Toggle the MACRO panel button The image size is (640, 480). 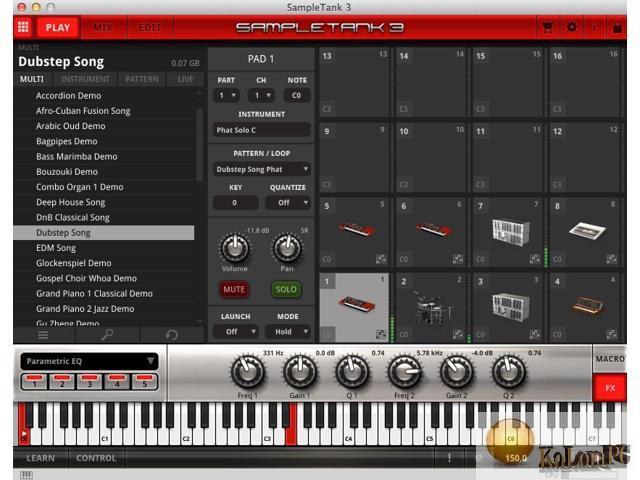(x=610, y=359)
